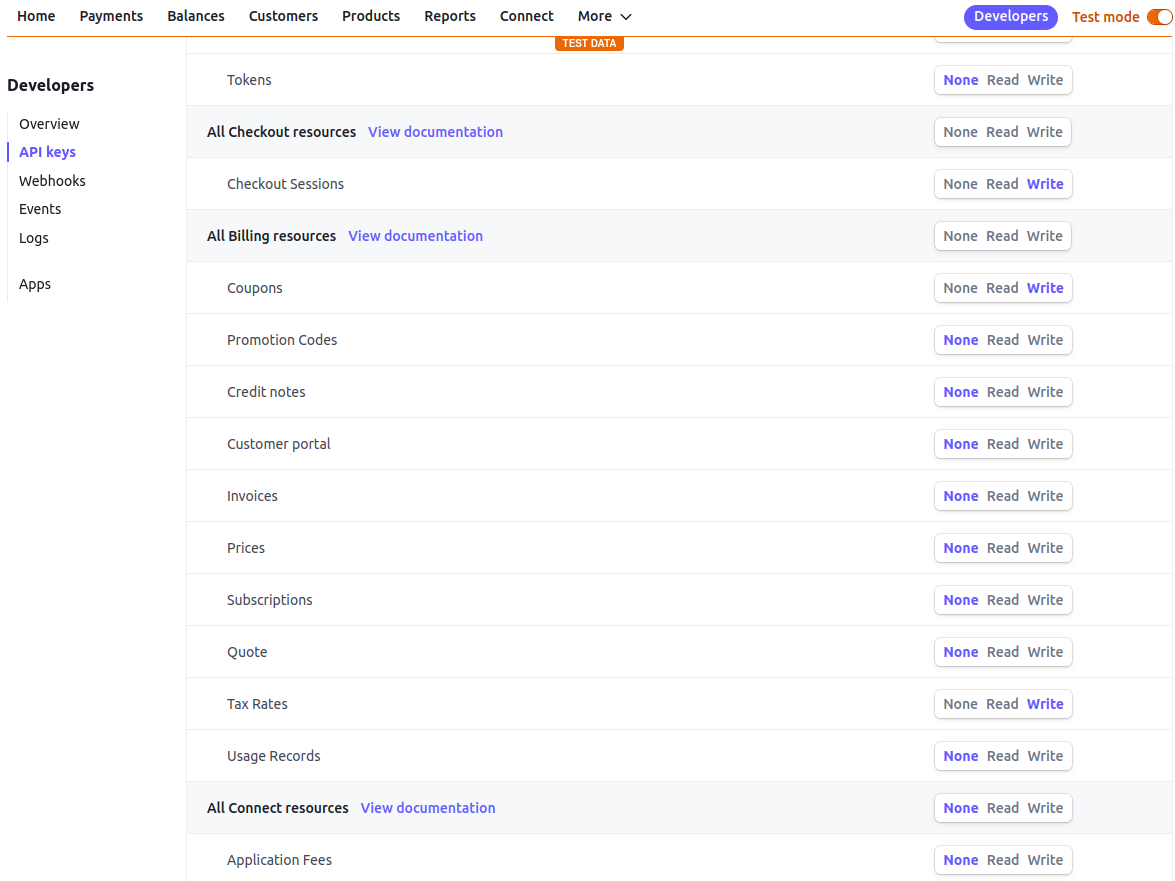1175x881 pixels.
Task: Set Promotion Codes permission to Write
Action: (1045, 340)
